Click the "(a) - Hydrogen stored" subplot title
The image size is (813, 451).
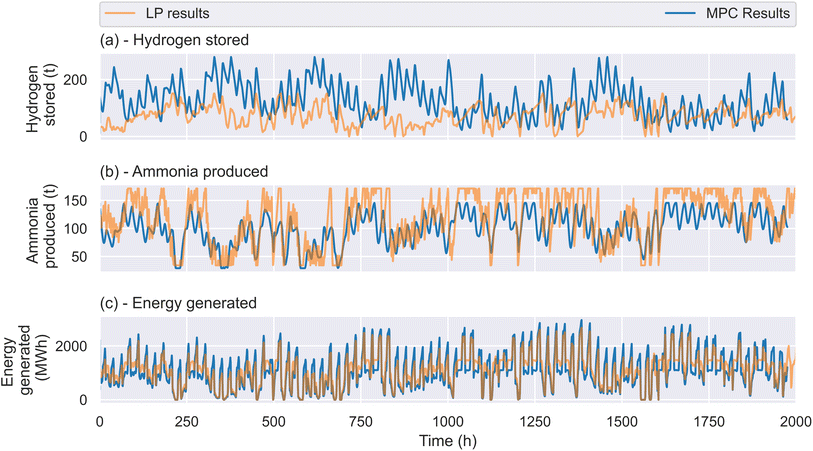tap(174, 40)
